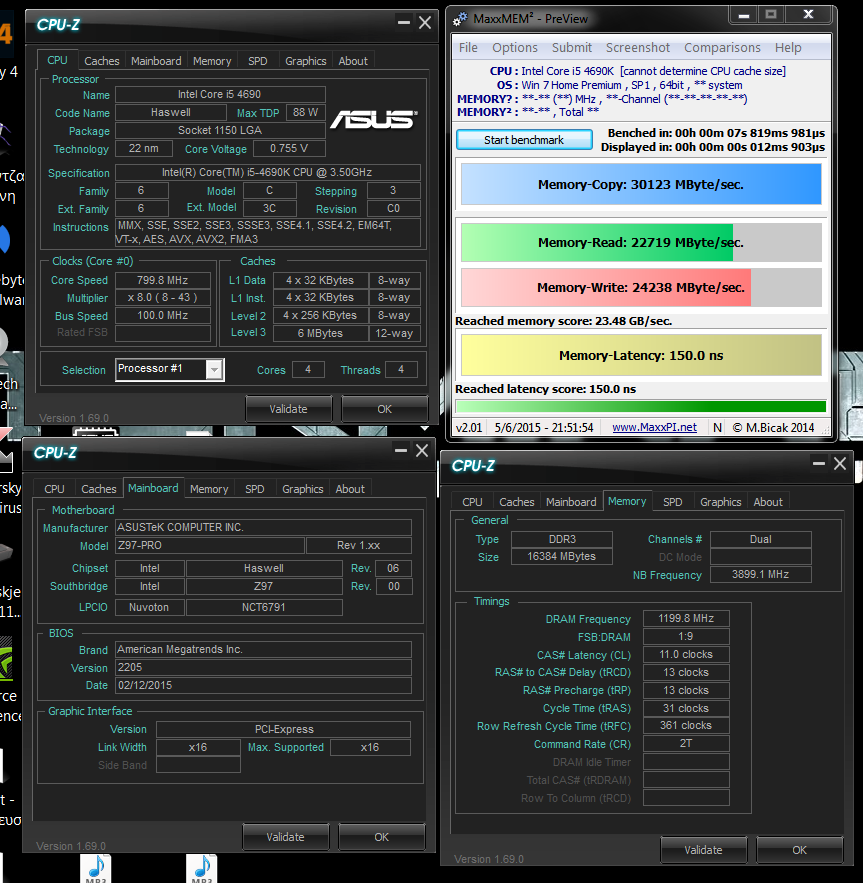Image resolution: width=863 pixels, height=883 pixels.
Task: Open SPD tab in Mainboard CPU-Z window
Action: (x=254, y=489)
